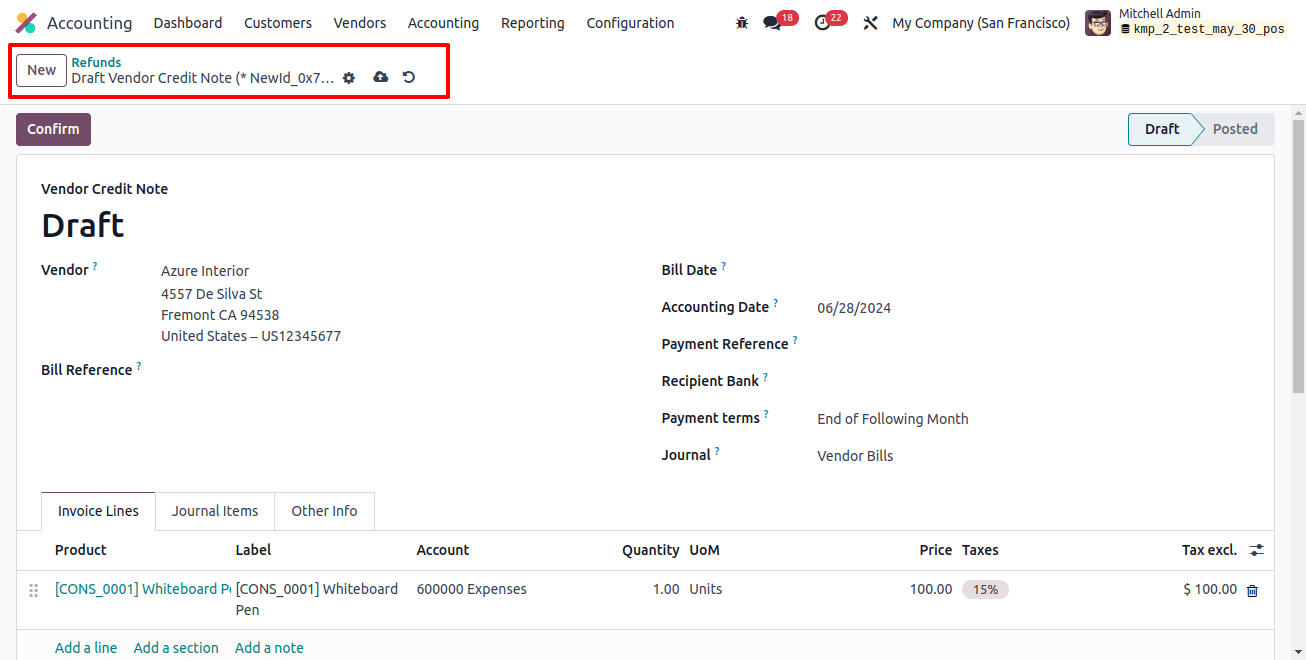Select the Draft status stage
The height and width of the screenshot is (660, 1306).
(x=1162, y=129)
